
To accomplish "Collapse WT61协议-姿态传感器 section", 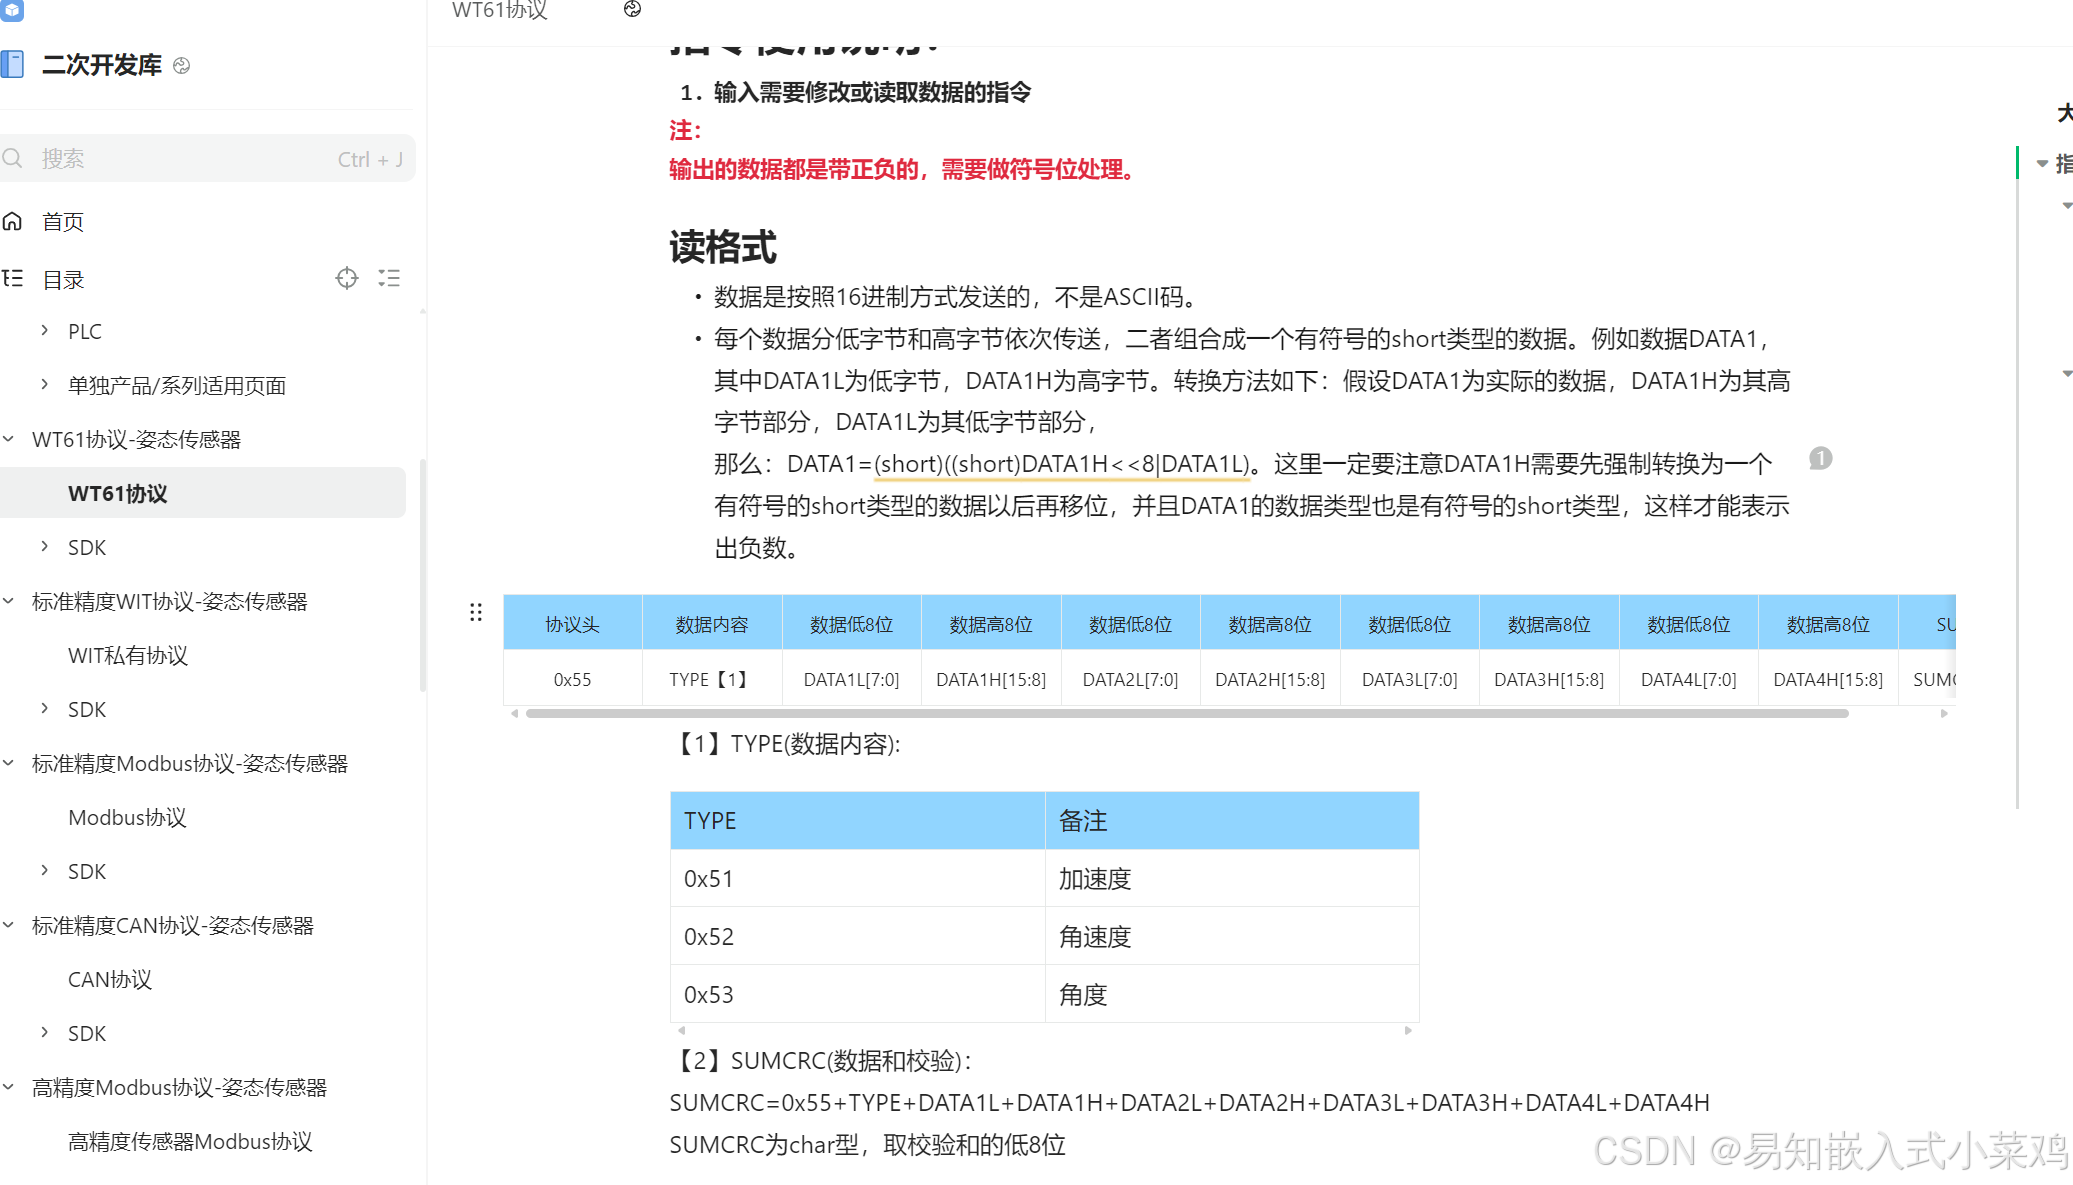I will point(9,439).
